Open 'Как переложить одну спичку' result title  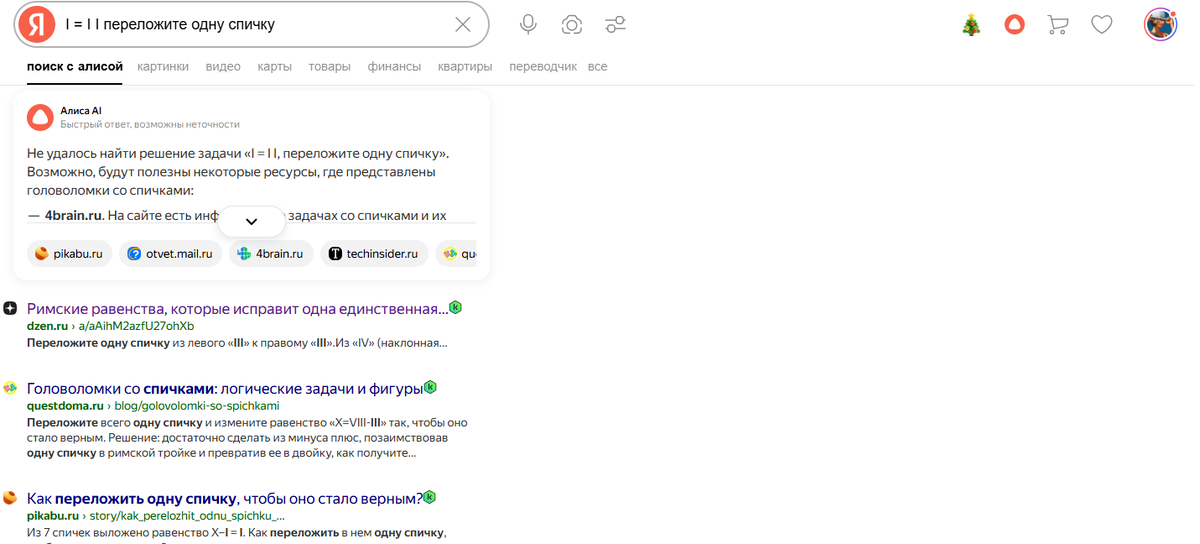pos(225,498)
